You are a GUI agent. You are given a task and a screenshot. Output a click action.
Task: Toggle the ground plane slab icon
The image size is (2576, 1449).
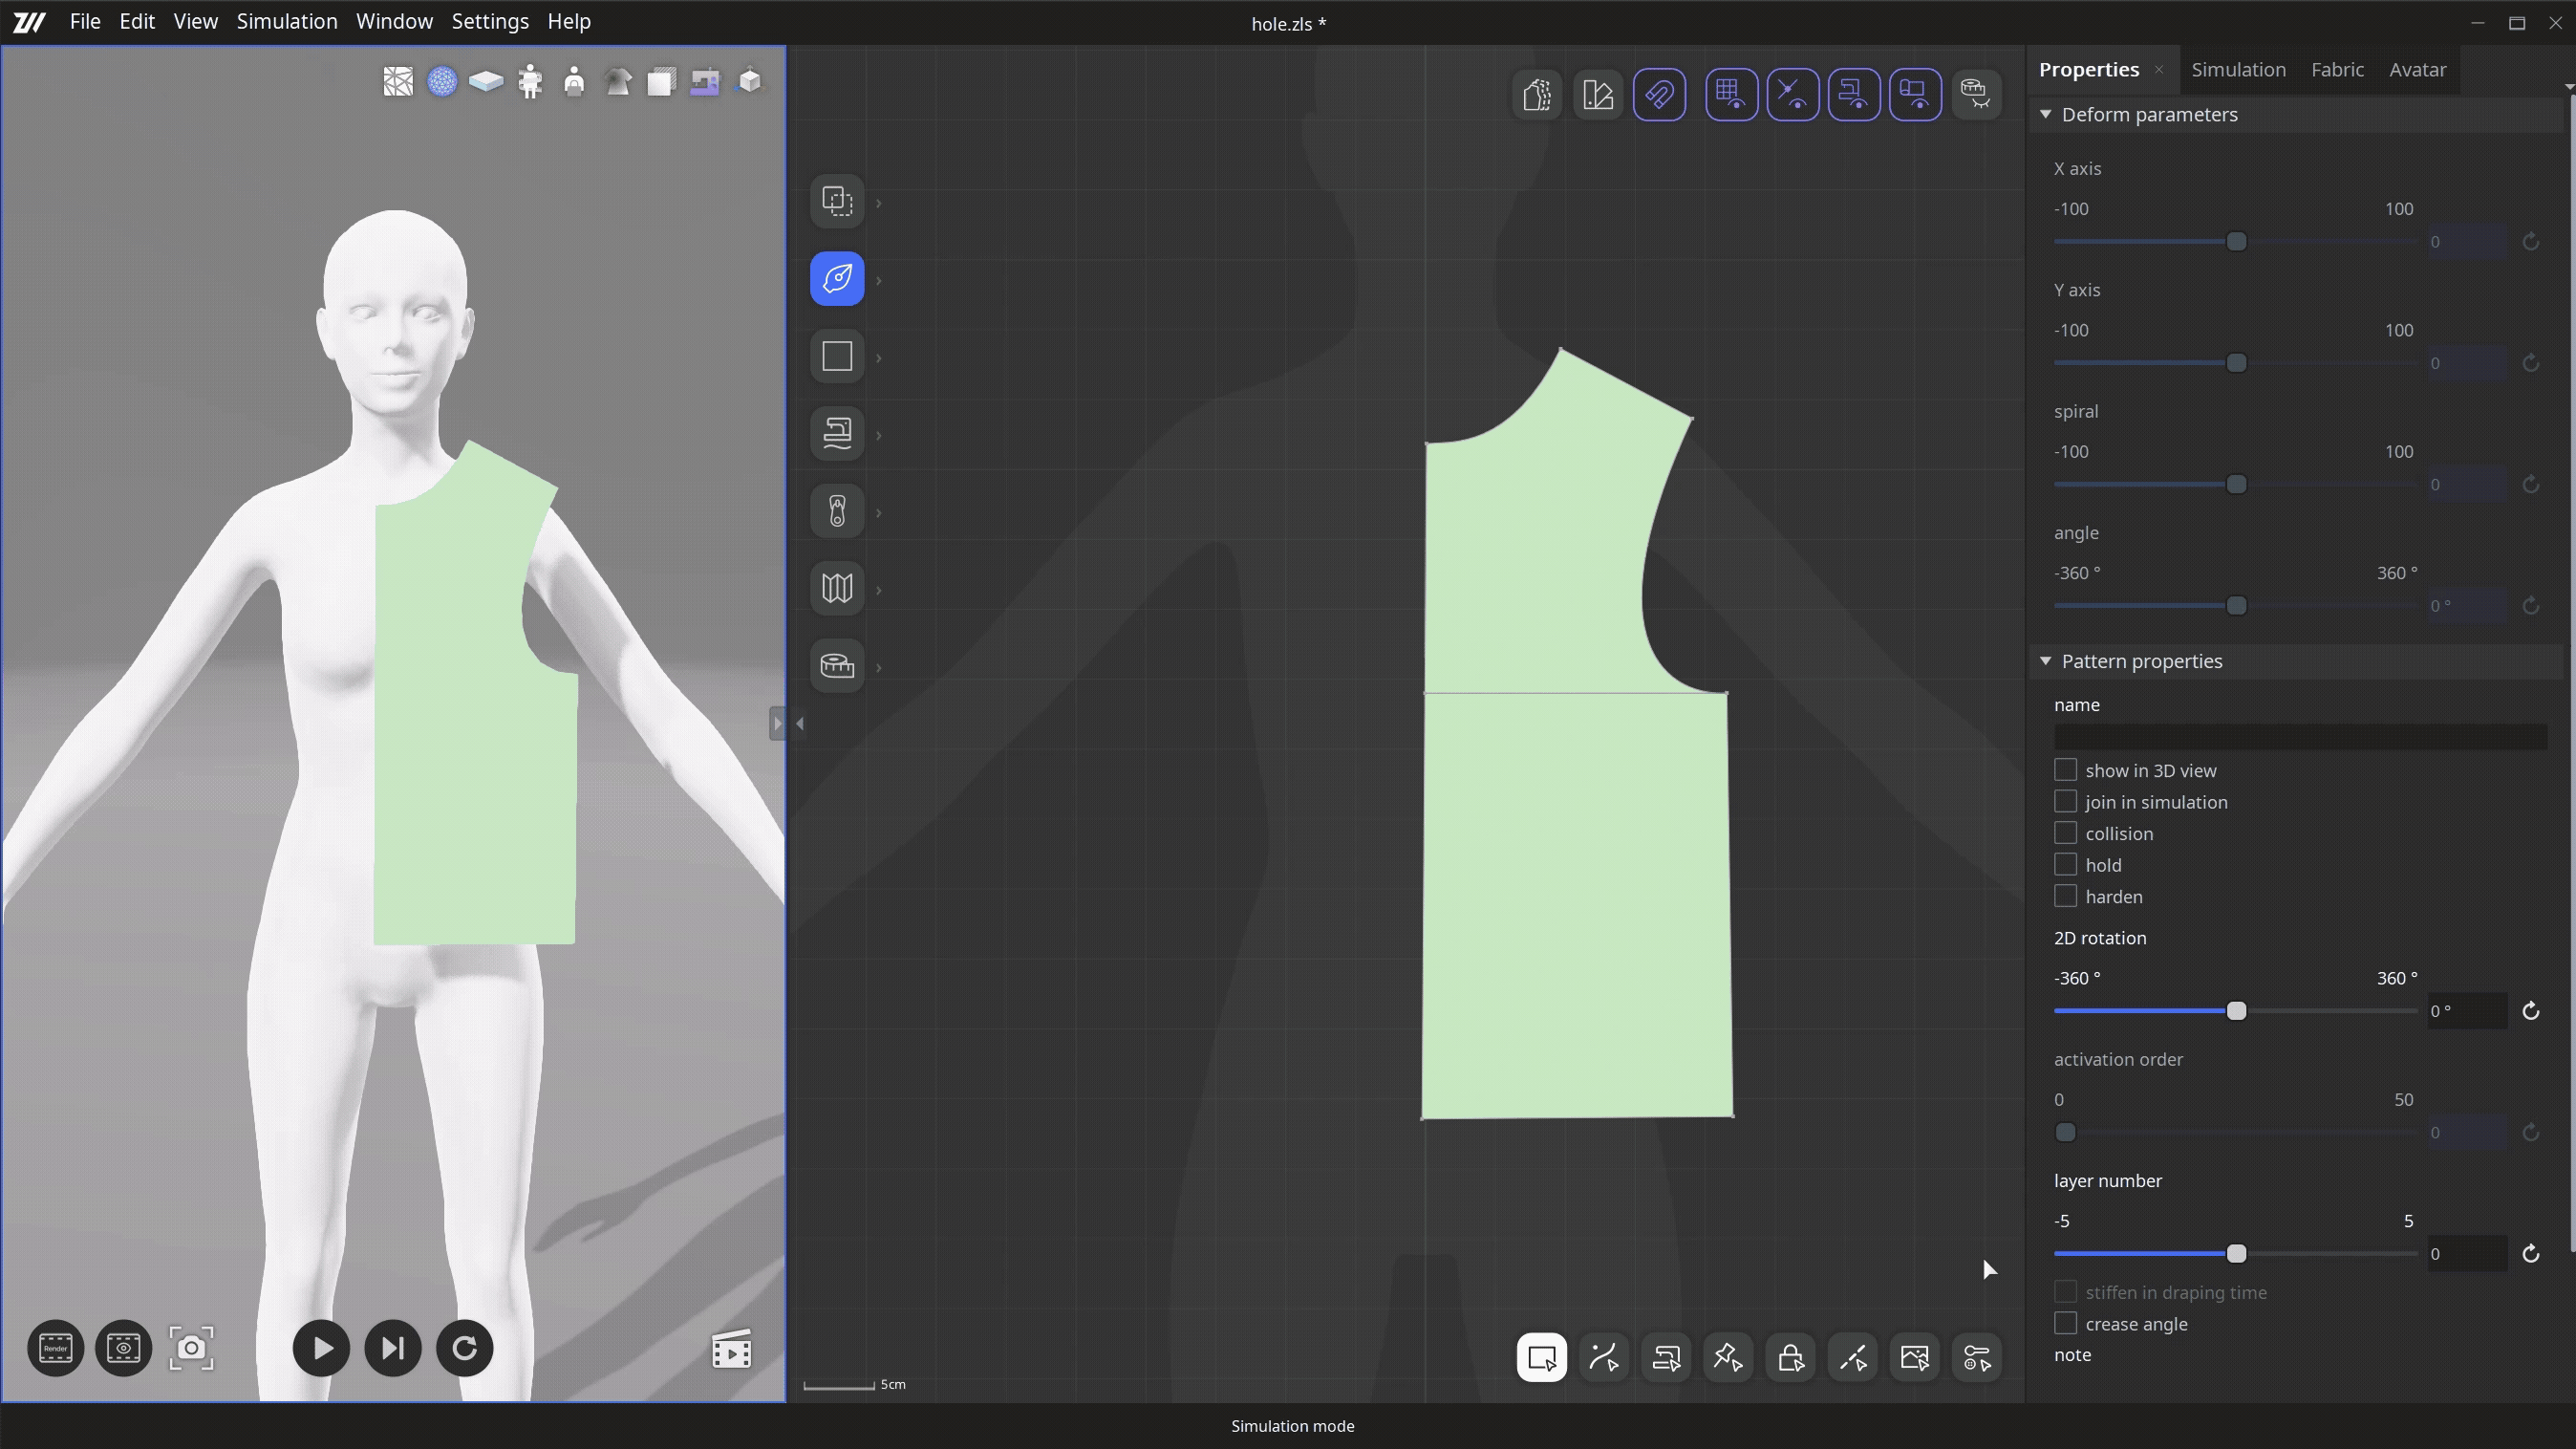486,81
